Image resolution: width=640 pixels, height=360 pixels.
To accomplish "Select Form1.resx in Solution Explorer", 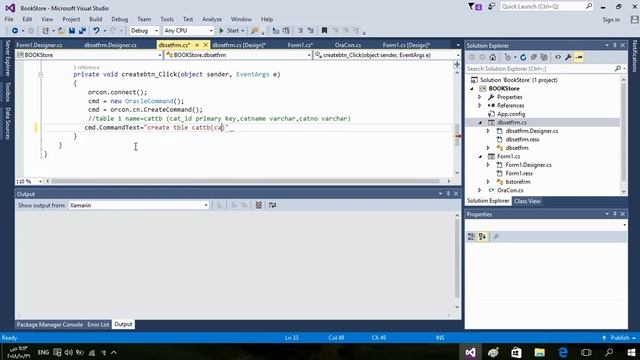I will pyautogui.click(x=519, y=173).
